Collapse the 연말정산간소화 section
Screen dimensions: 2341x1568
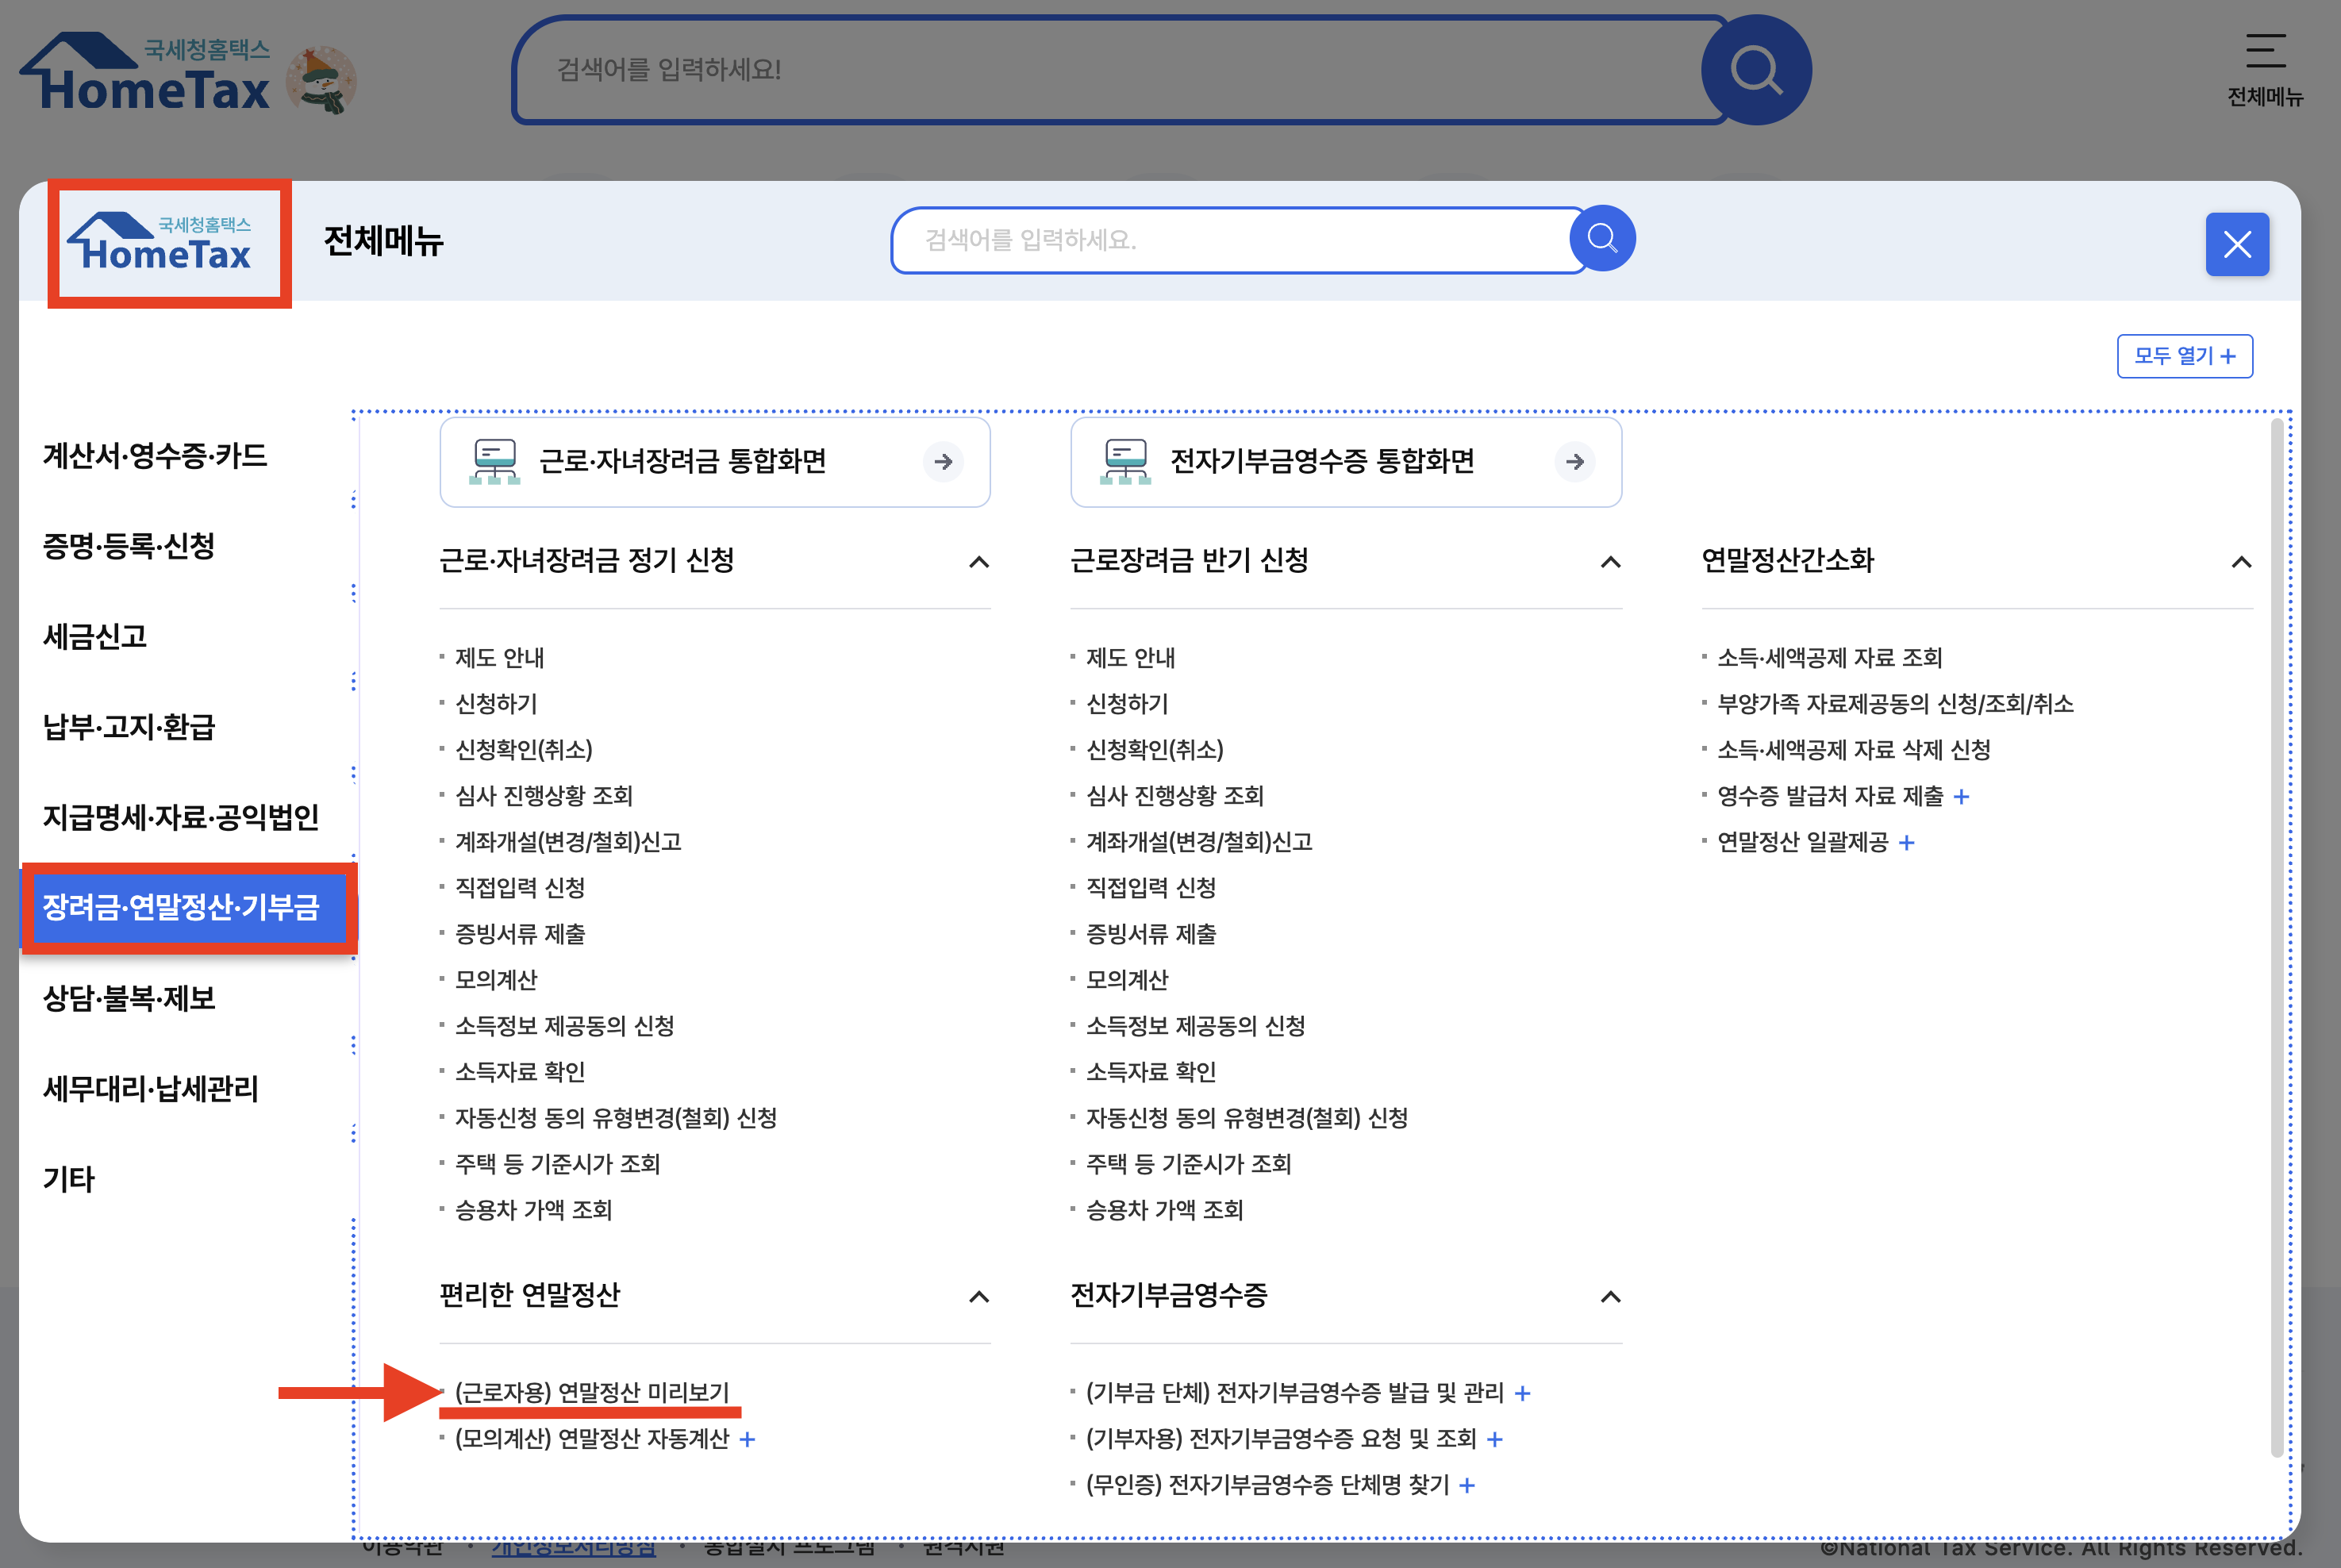[x=2241, y=562]
